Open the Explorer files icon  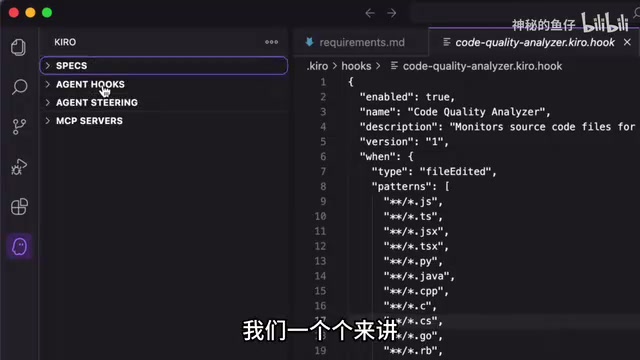(18, 47)
